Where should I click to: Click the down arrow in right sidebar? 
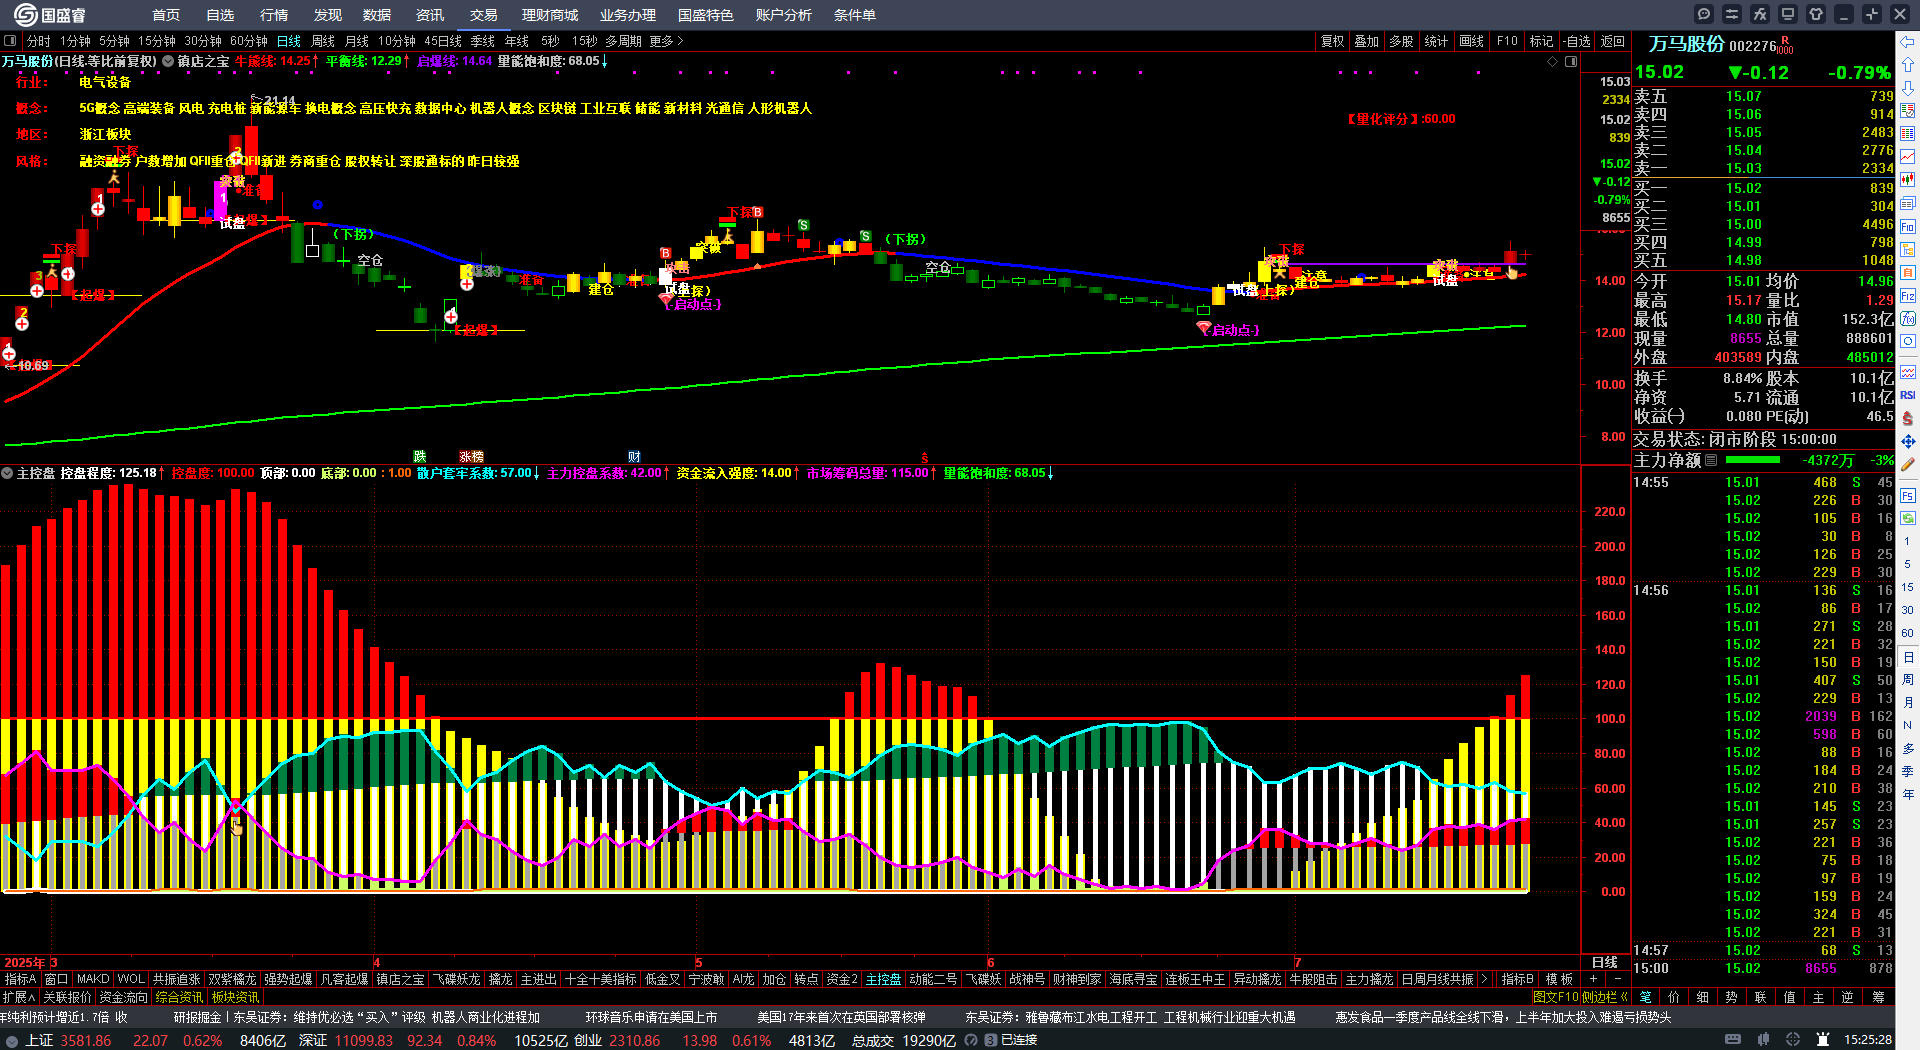pyautogui.click(x=1908, y=87)
